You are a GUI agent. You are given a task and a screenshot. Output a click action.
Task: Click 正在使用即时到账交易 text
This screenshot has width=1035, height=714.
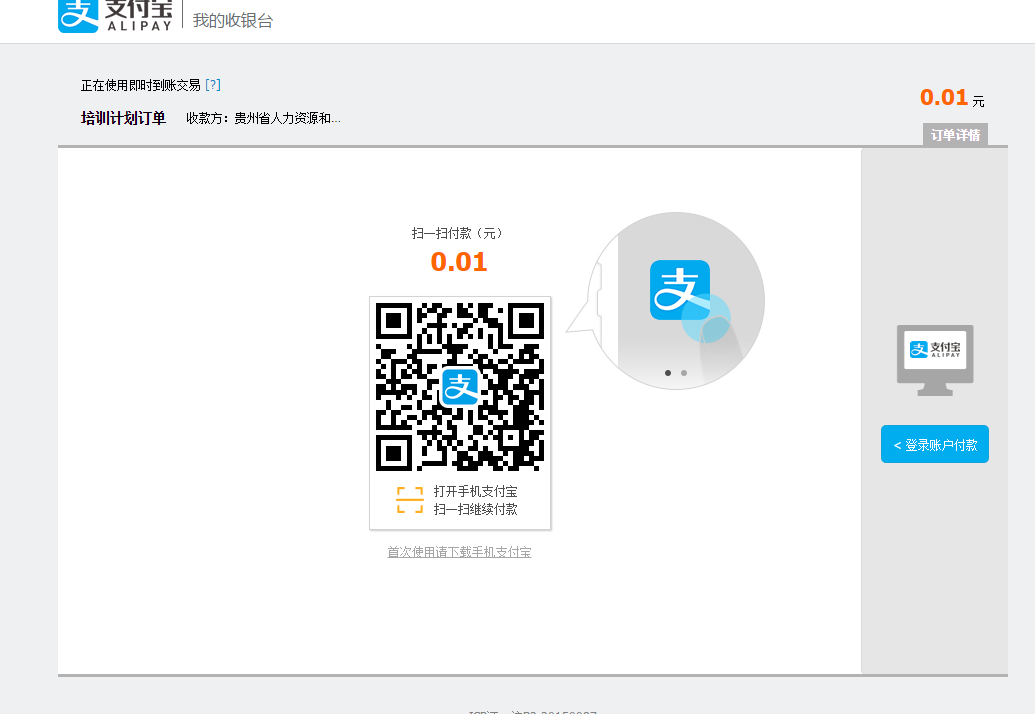click(141, 85)
